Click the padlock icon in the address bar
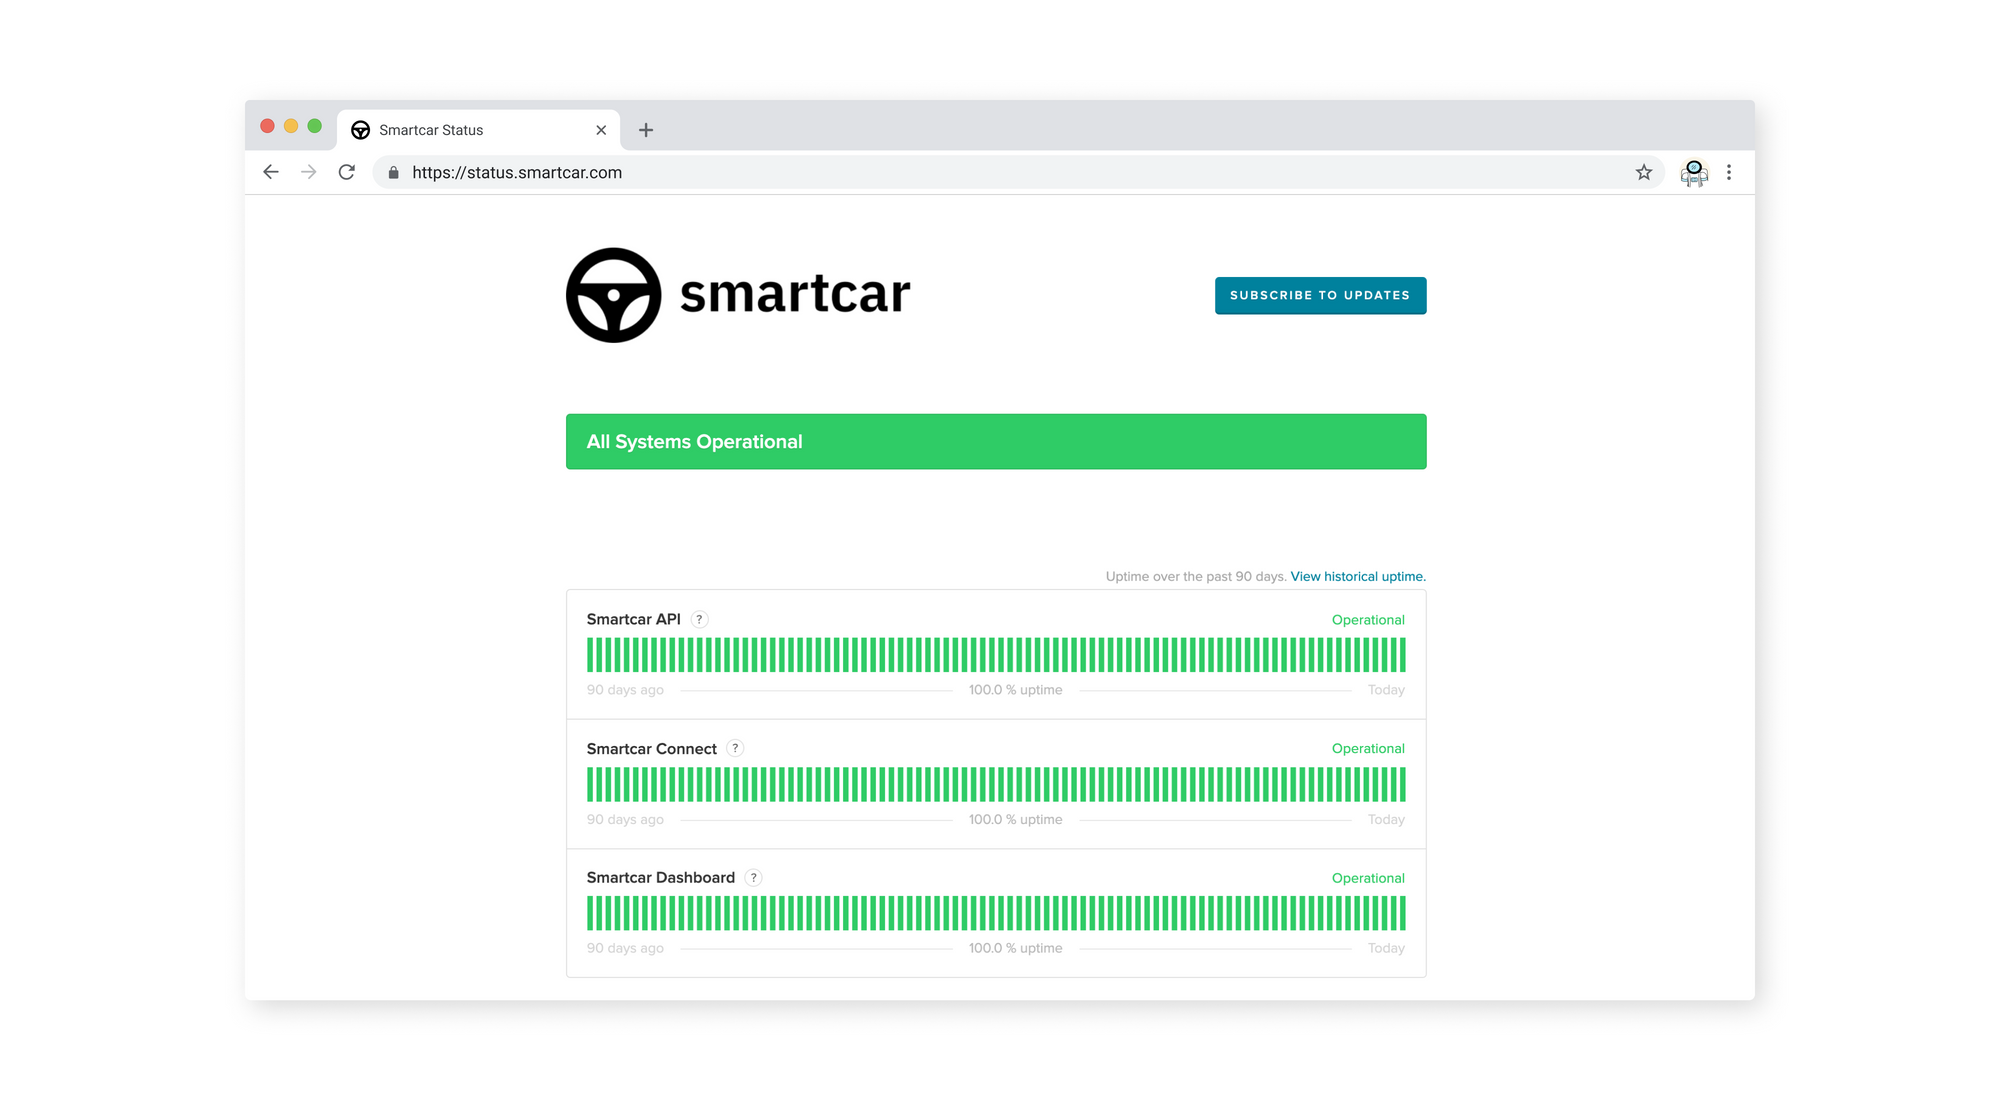Screen dimensions: 2000x1100 pyautogui.click(x=393, y=172)
